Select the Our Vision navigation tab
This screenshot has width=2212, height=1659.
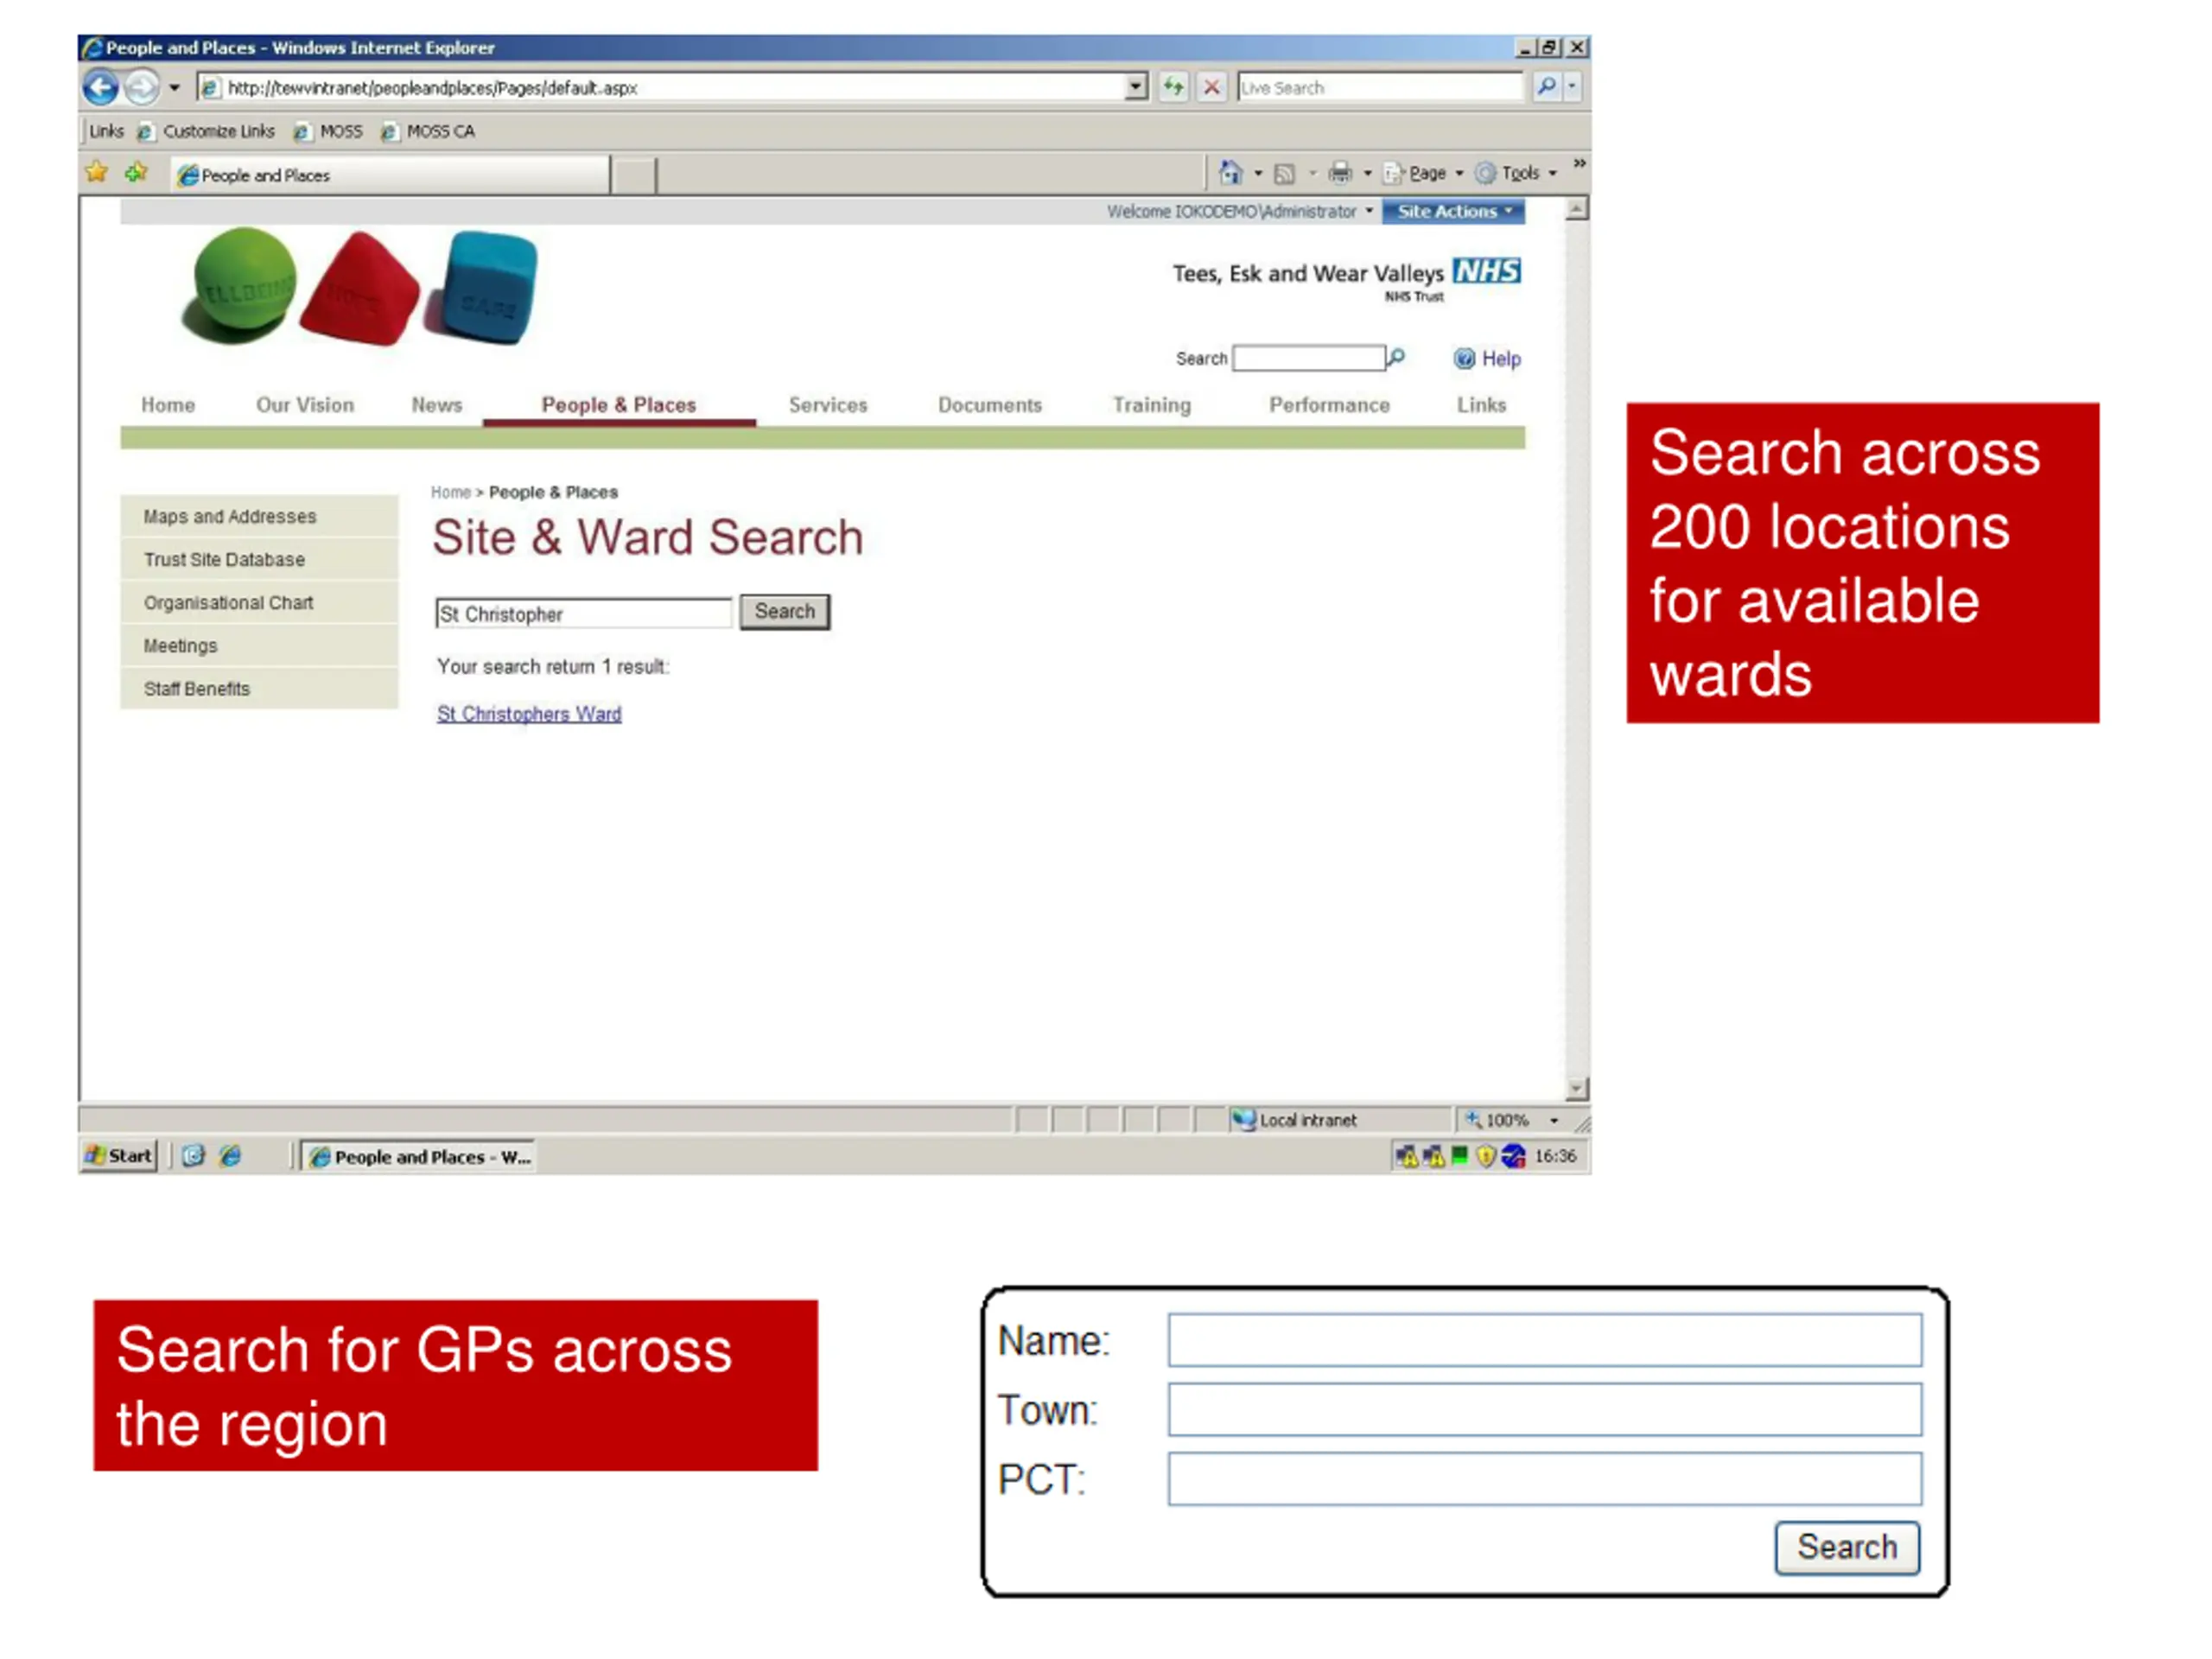[305, 405]
